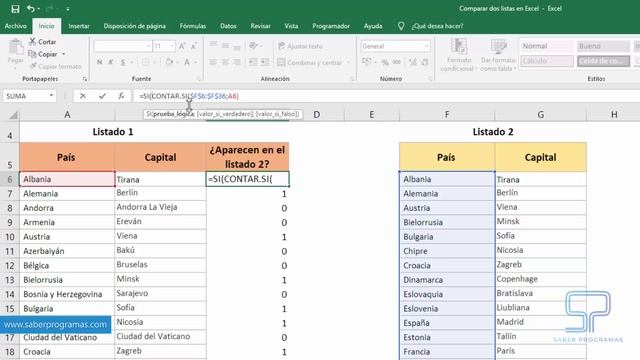Screen dimensions: 640x360
Task: Click cell Copenhage in Listado 2
Action: 540,279
